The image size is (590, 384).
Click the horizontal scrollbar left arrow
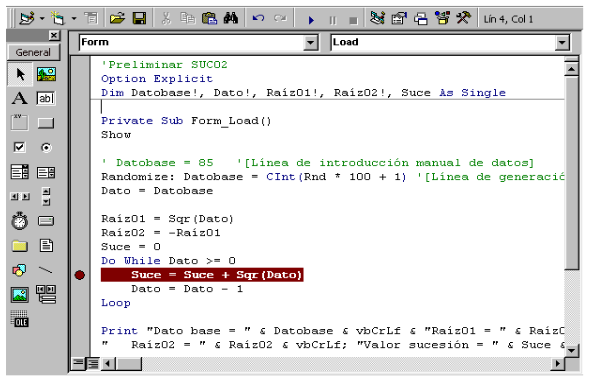[x=108, y=364]
